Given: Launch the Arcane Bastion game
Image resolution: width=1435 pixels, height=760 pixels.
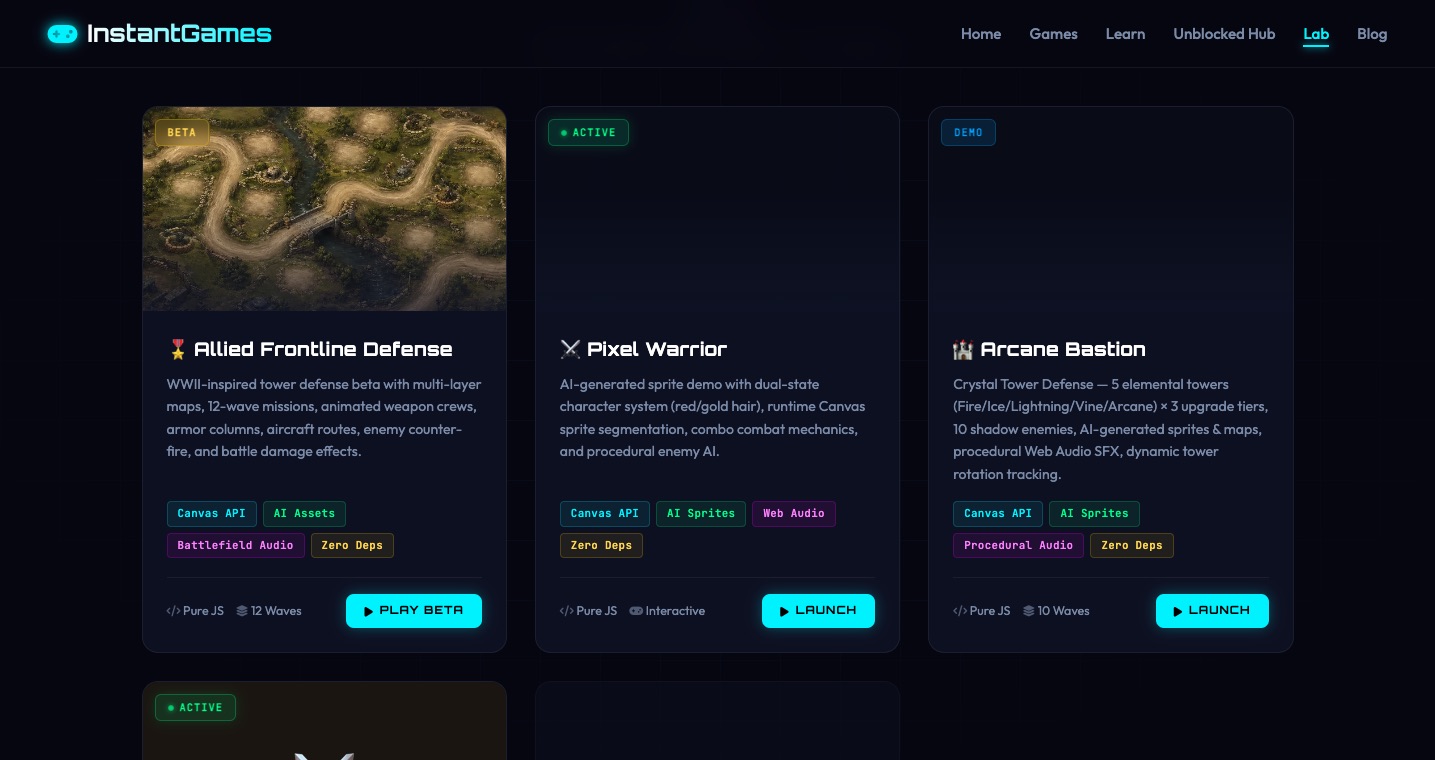Looking at the screenshot, I should click(1212, 611).
